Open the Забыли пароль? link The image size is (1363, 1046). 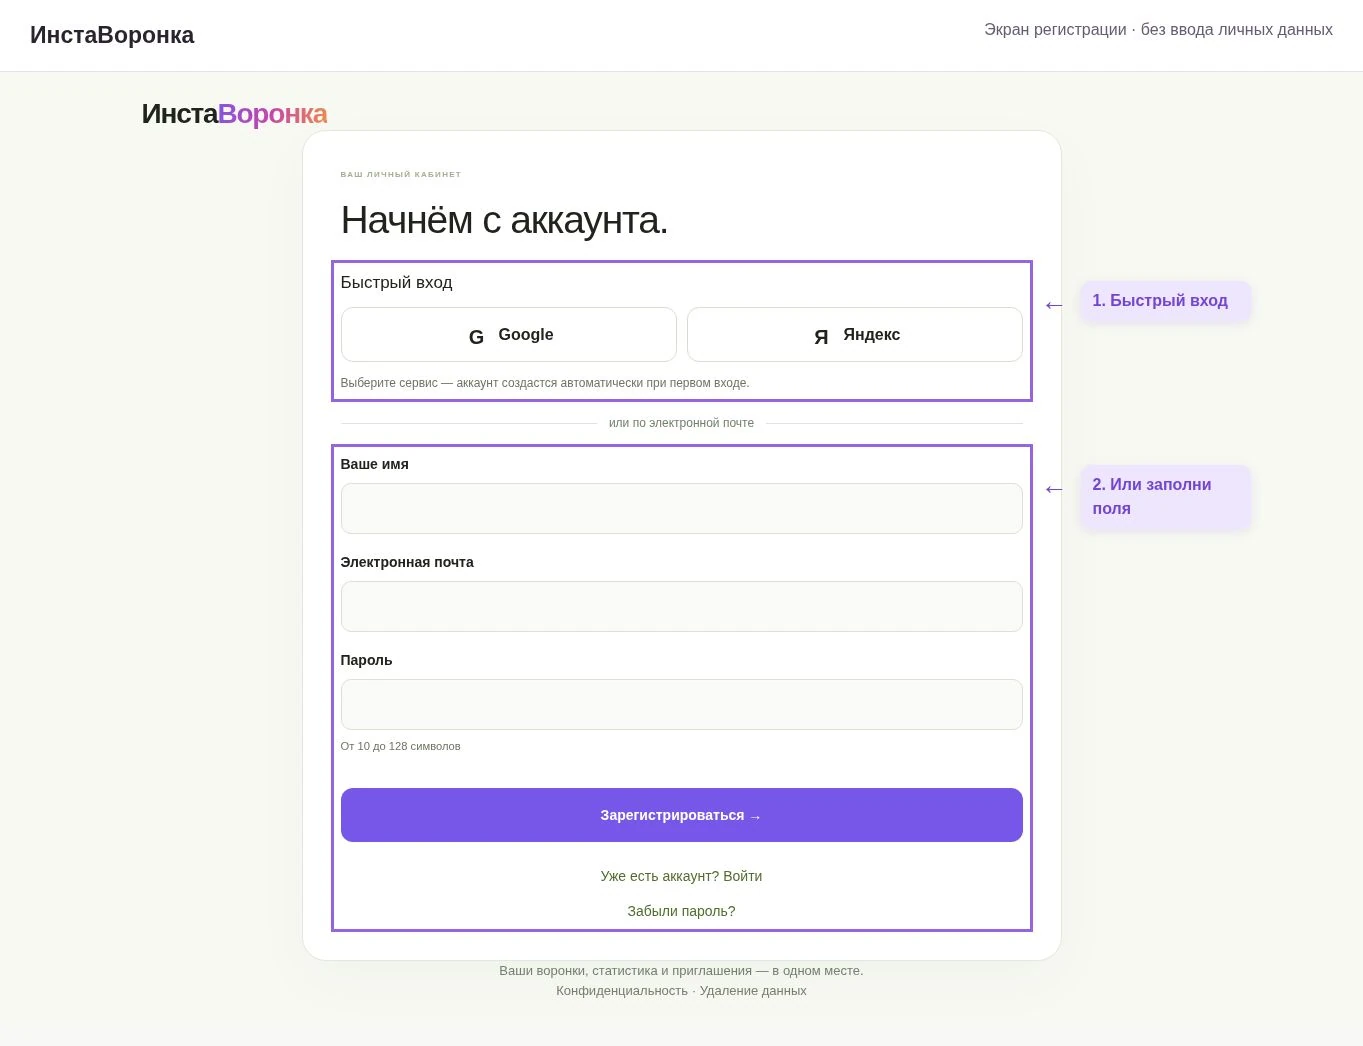(x=681, y=911)
